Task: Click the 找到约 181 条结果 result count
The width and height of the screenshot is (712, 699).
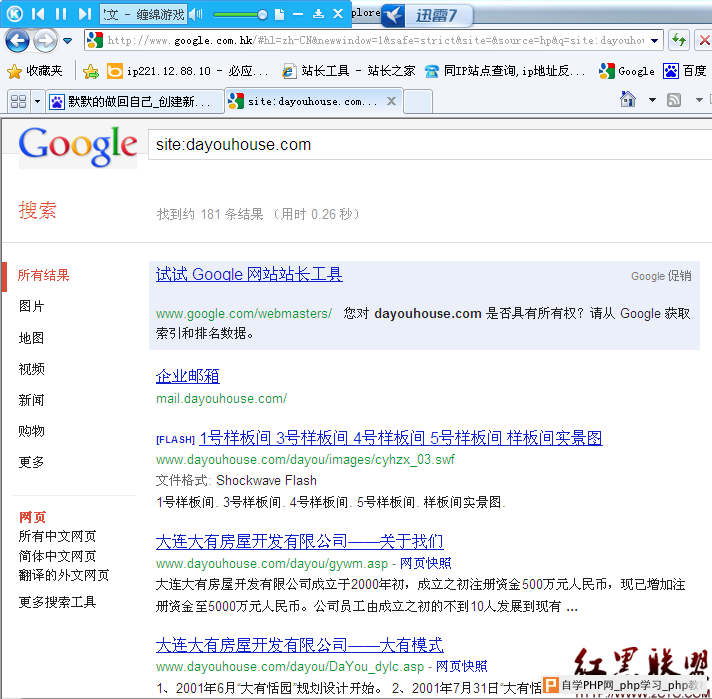Action: [258, 214]
